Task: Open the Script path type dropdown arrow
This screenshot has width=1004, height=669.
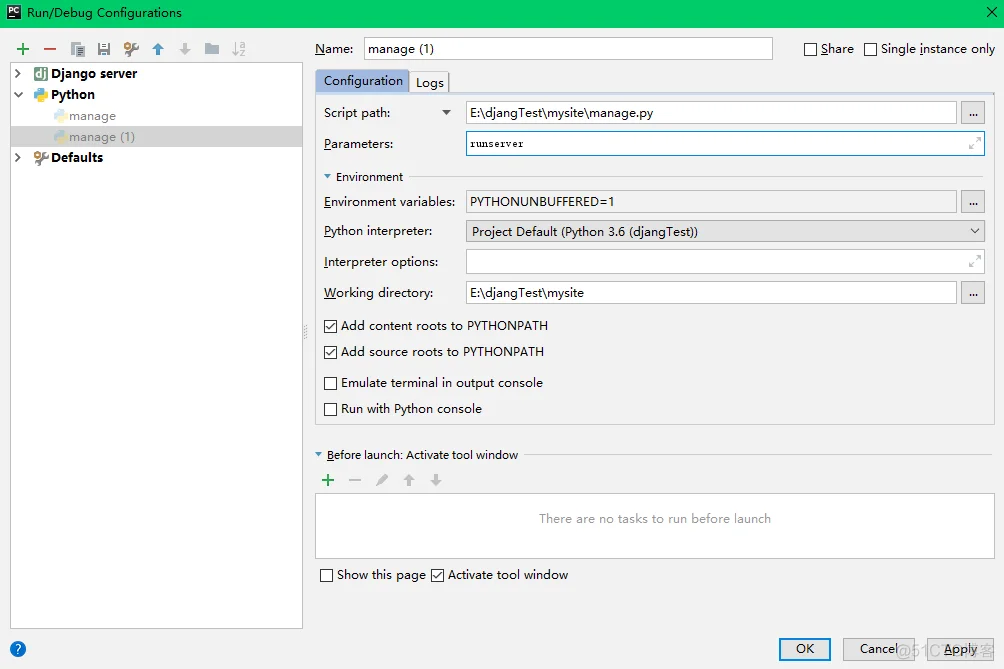Action: click(x=446, y=113)
